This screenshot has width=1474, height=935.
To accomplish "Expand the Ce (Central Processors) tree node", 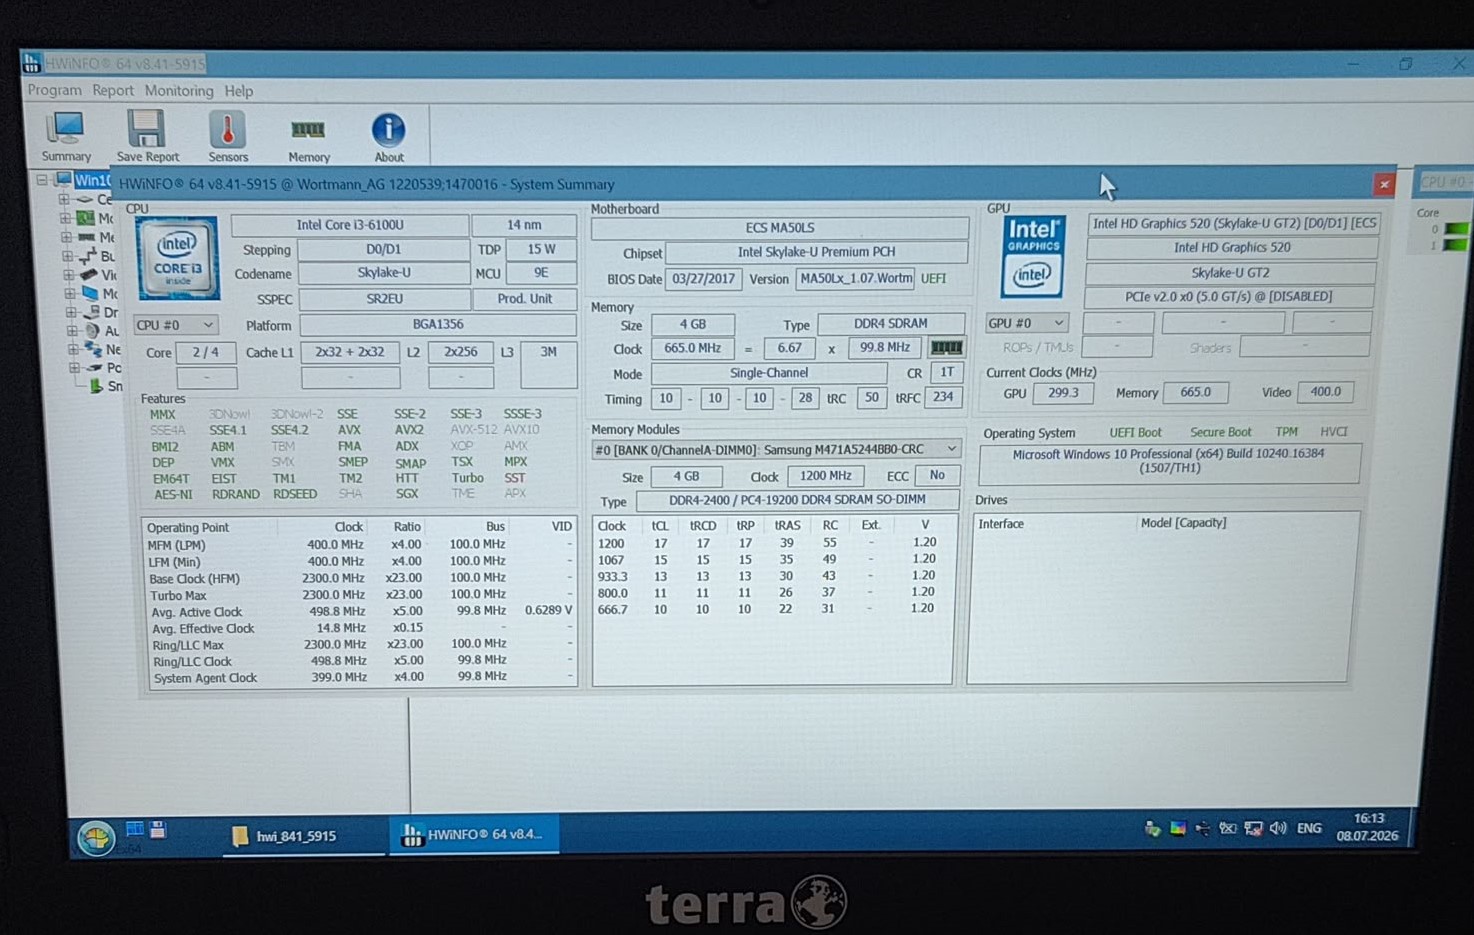I will click(x=65, y=199).
